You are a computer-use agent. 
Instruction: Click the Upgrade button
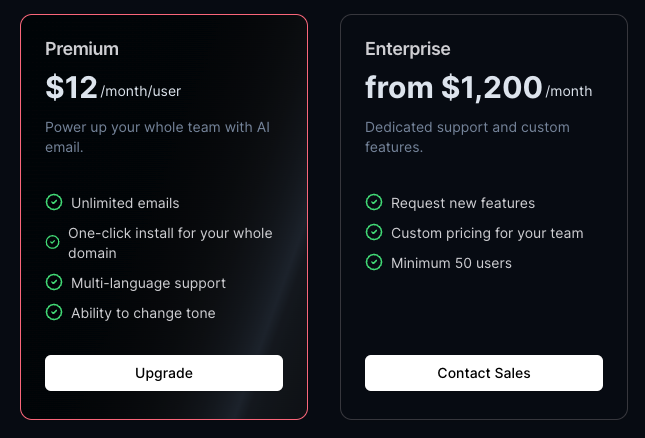point(164,373)
